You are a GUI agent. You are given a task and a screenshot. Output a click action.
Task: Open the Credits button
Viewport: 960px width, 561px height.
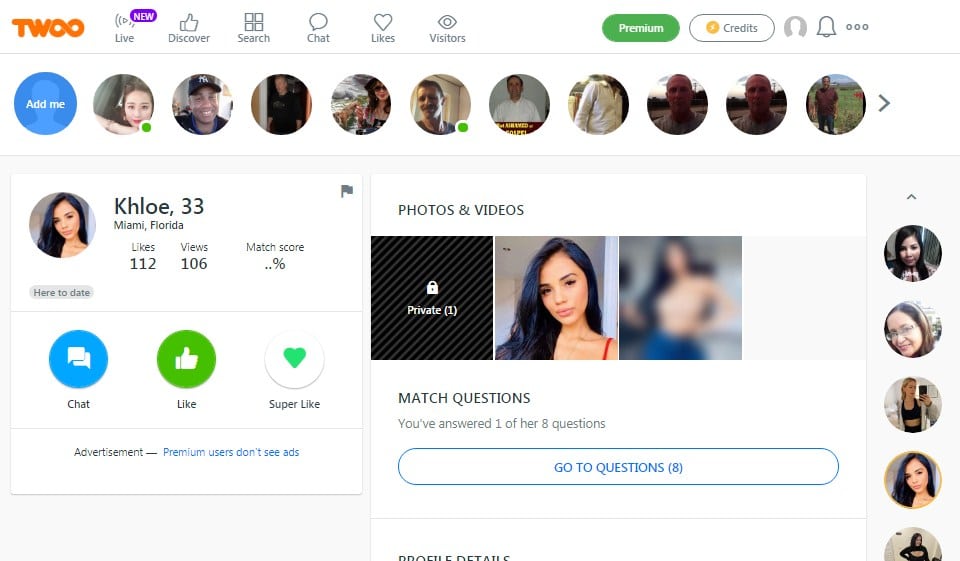(x=732, y=28)
